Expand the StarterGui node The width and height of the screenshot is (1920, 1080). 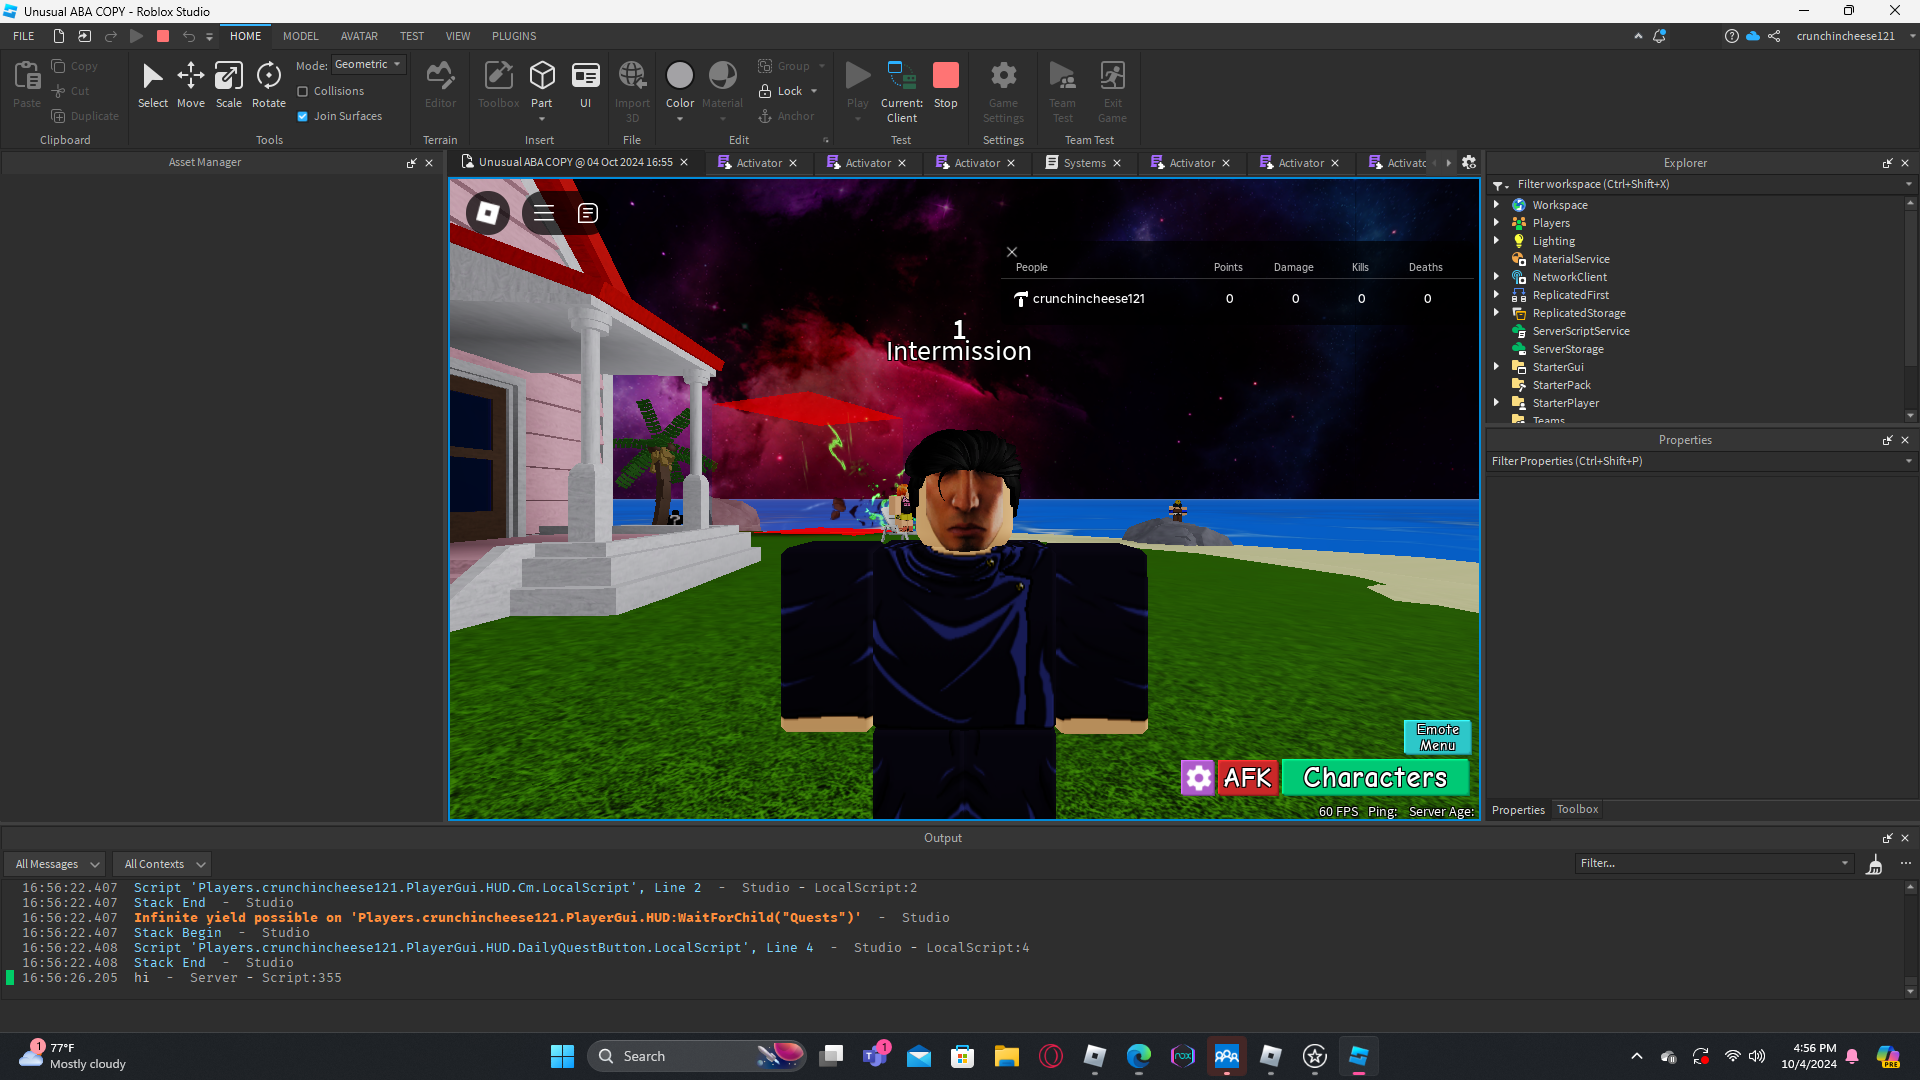pyautogui.click(x=1497, y=367)
